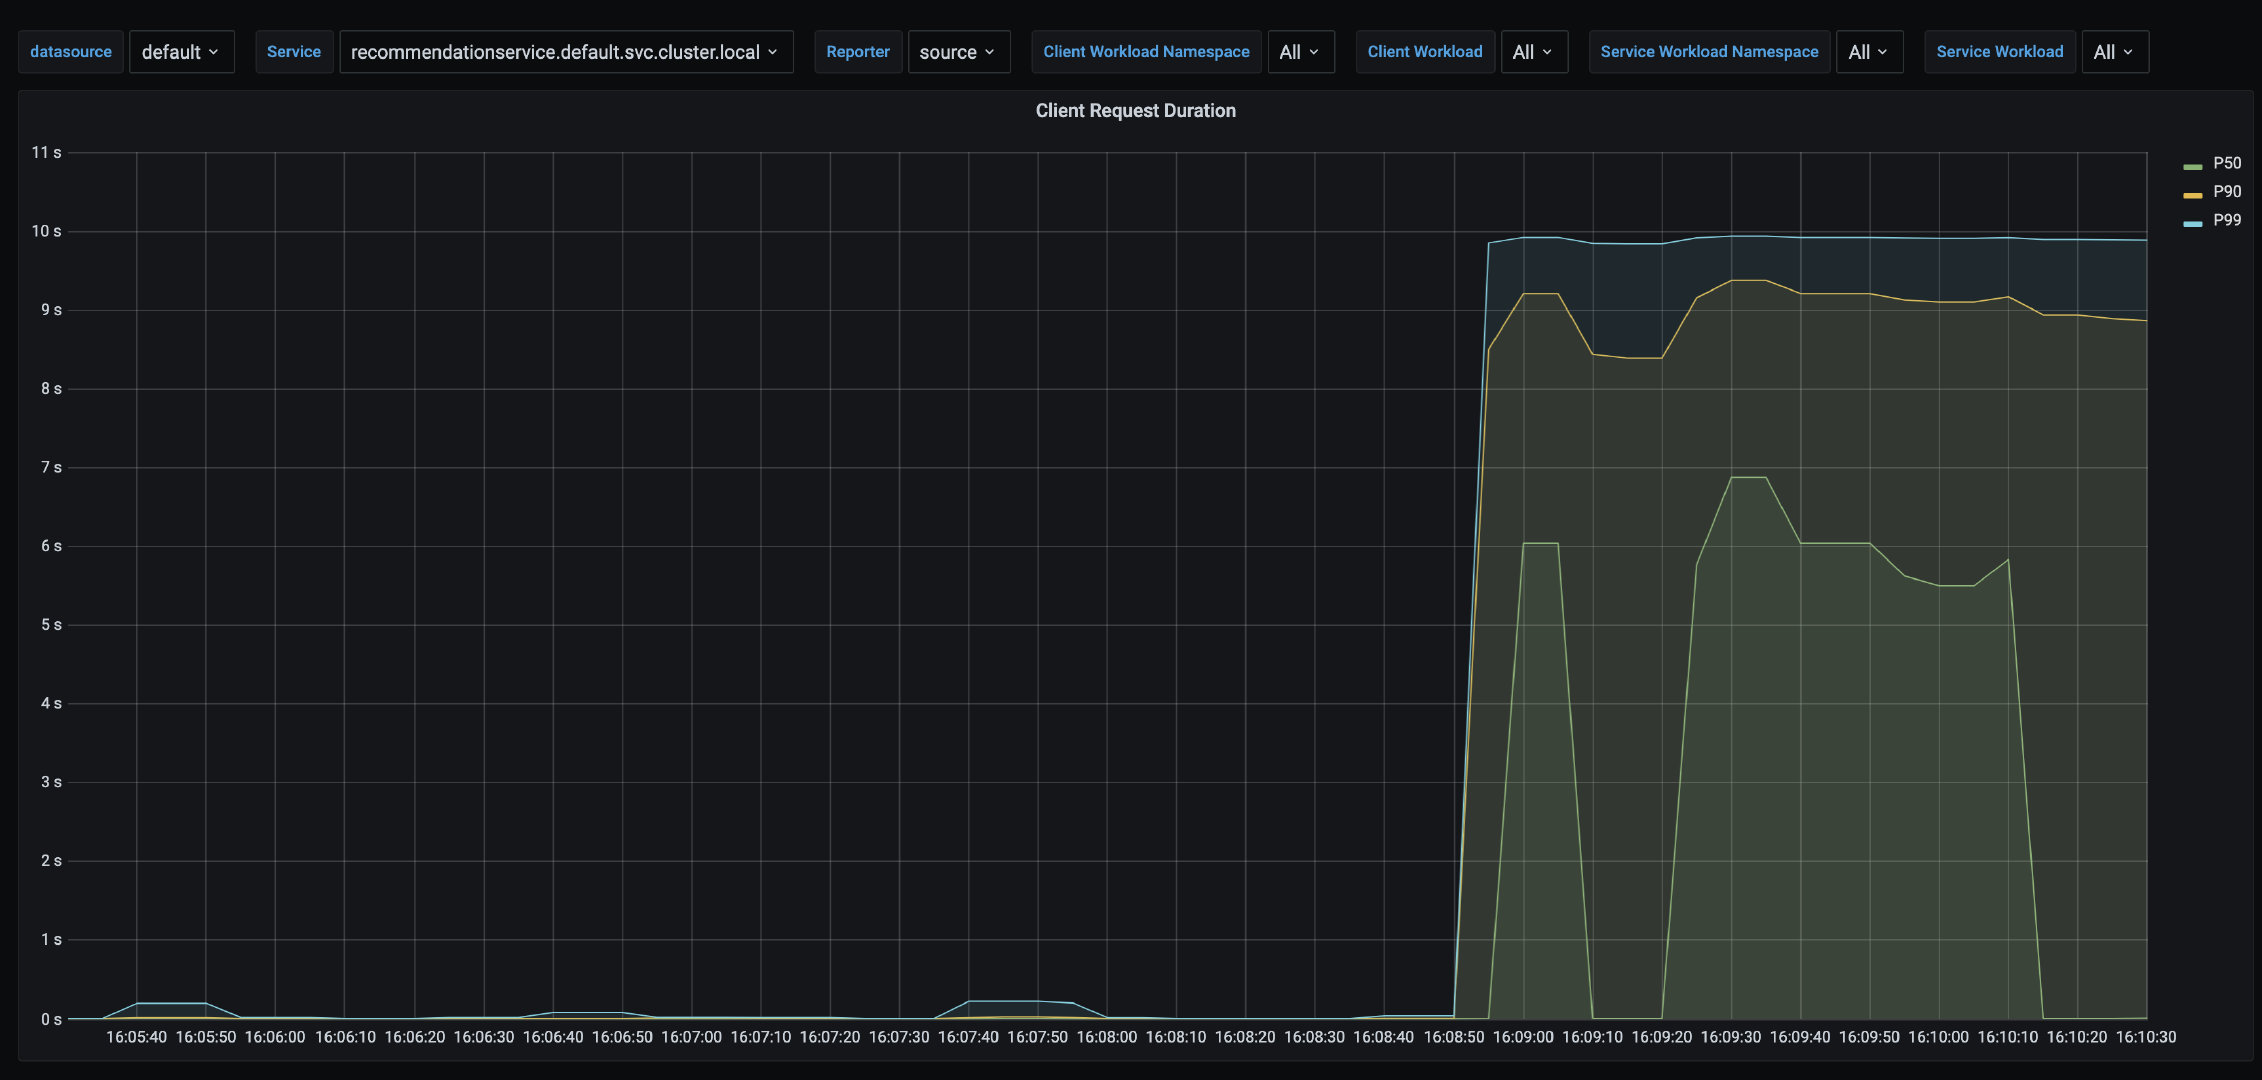
Task: Open the datasource default dropdown
Action: click(x=181, y=52)
